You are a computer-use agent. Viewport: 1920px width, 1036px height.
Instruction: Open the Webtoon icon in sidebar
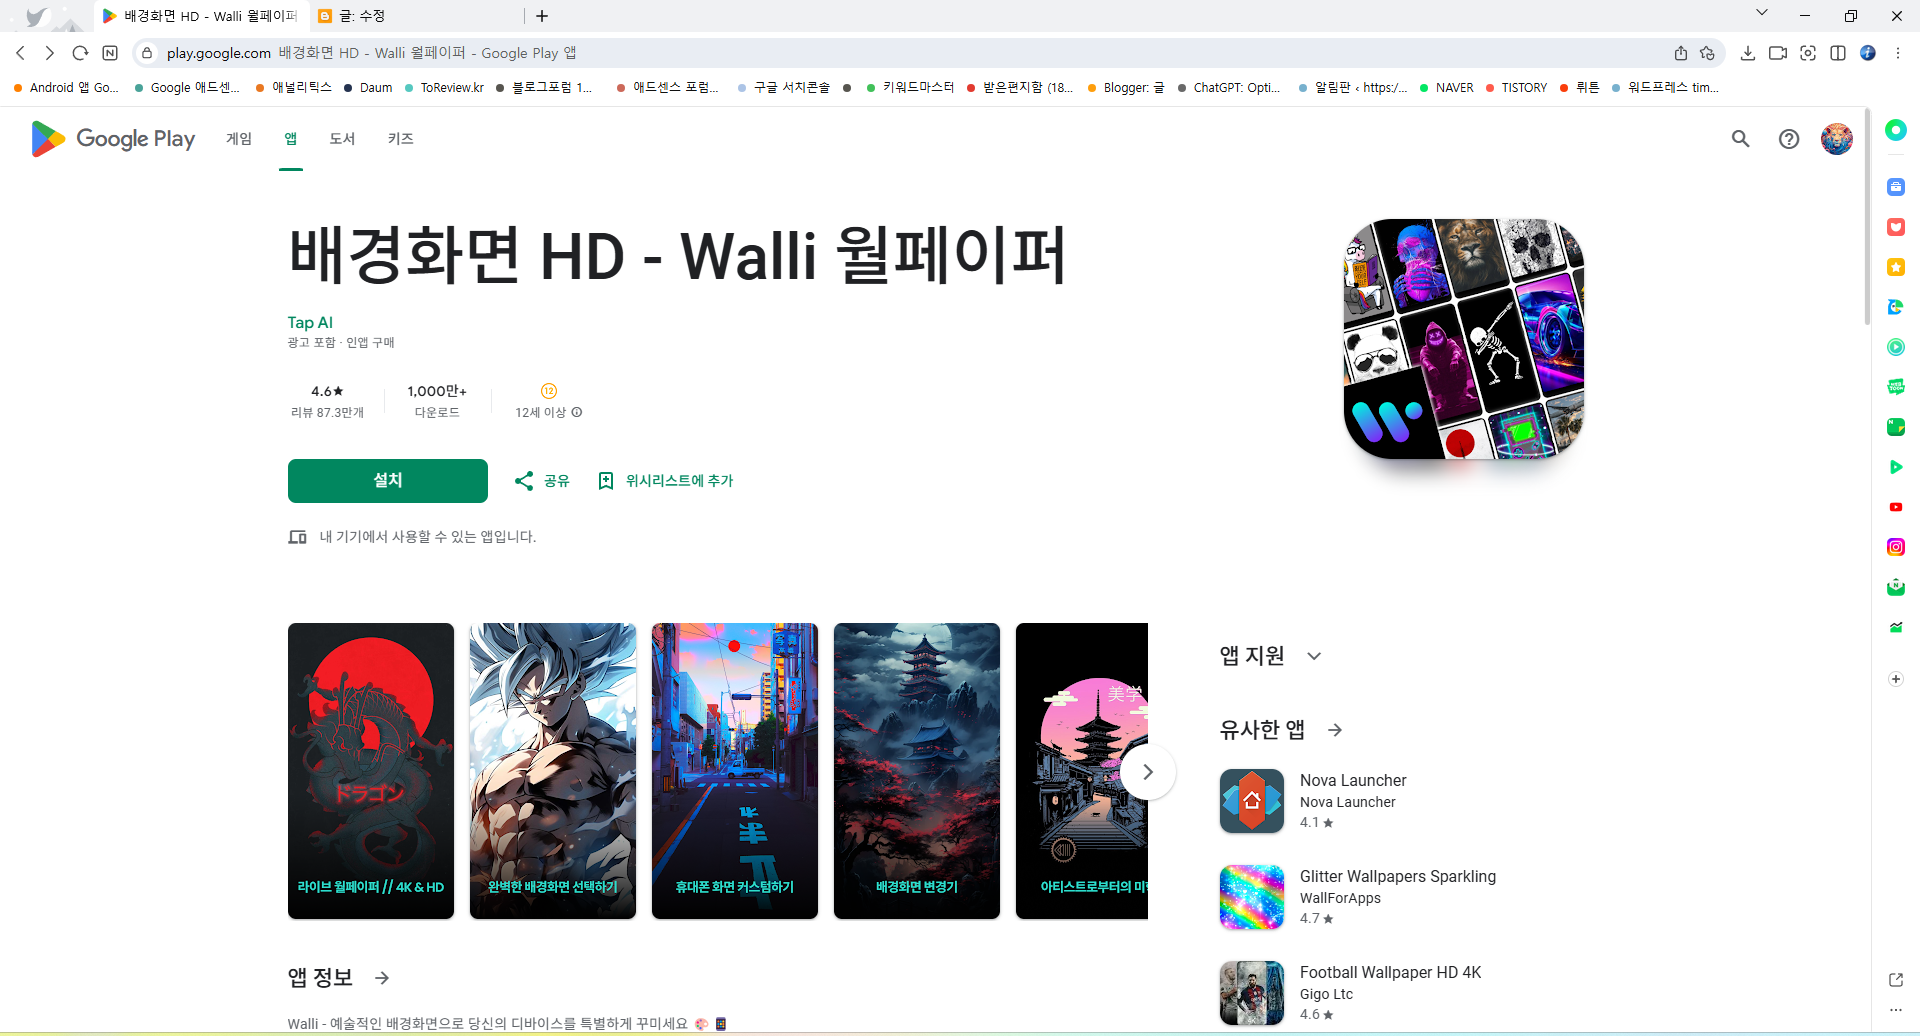(1896, 387)
